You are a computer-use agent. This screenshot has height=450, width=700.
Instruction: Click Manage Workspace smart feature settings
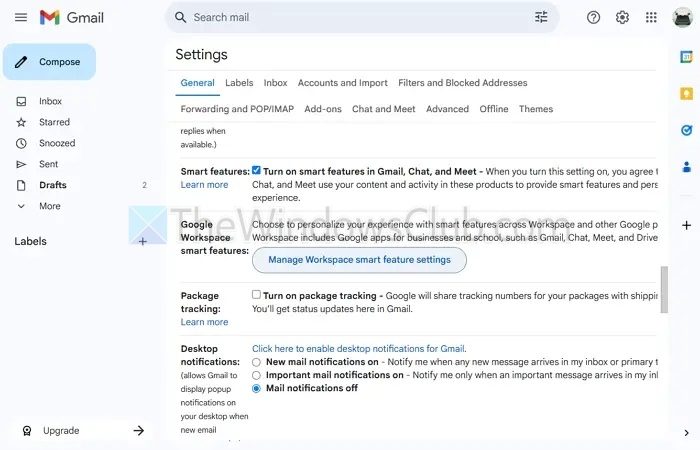[x=359, y=260]
